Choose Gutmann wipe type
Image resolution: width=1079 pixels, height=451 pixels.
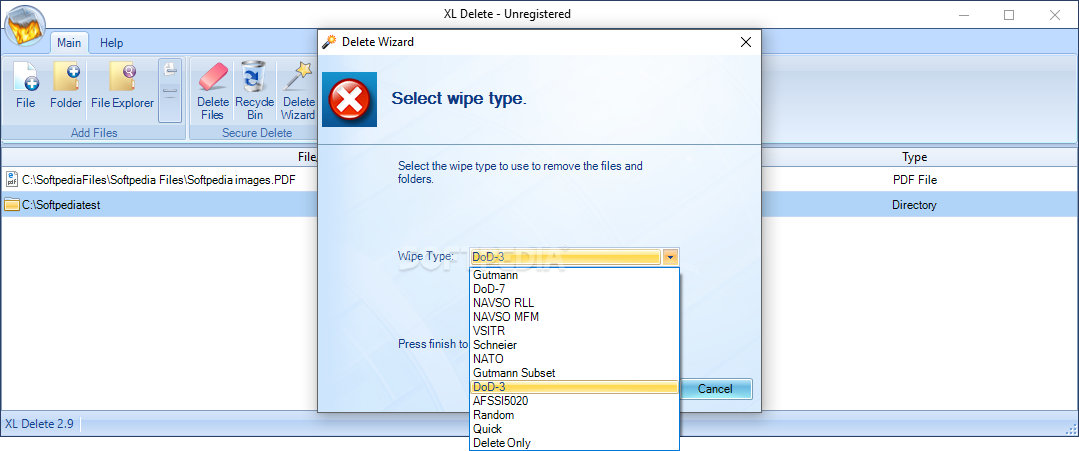tap(575, 275)
